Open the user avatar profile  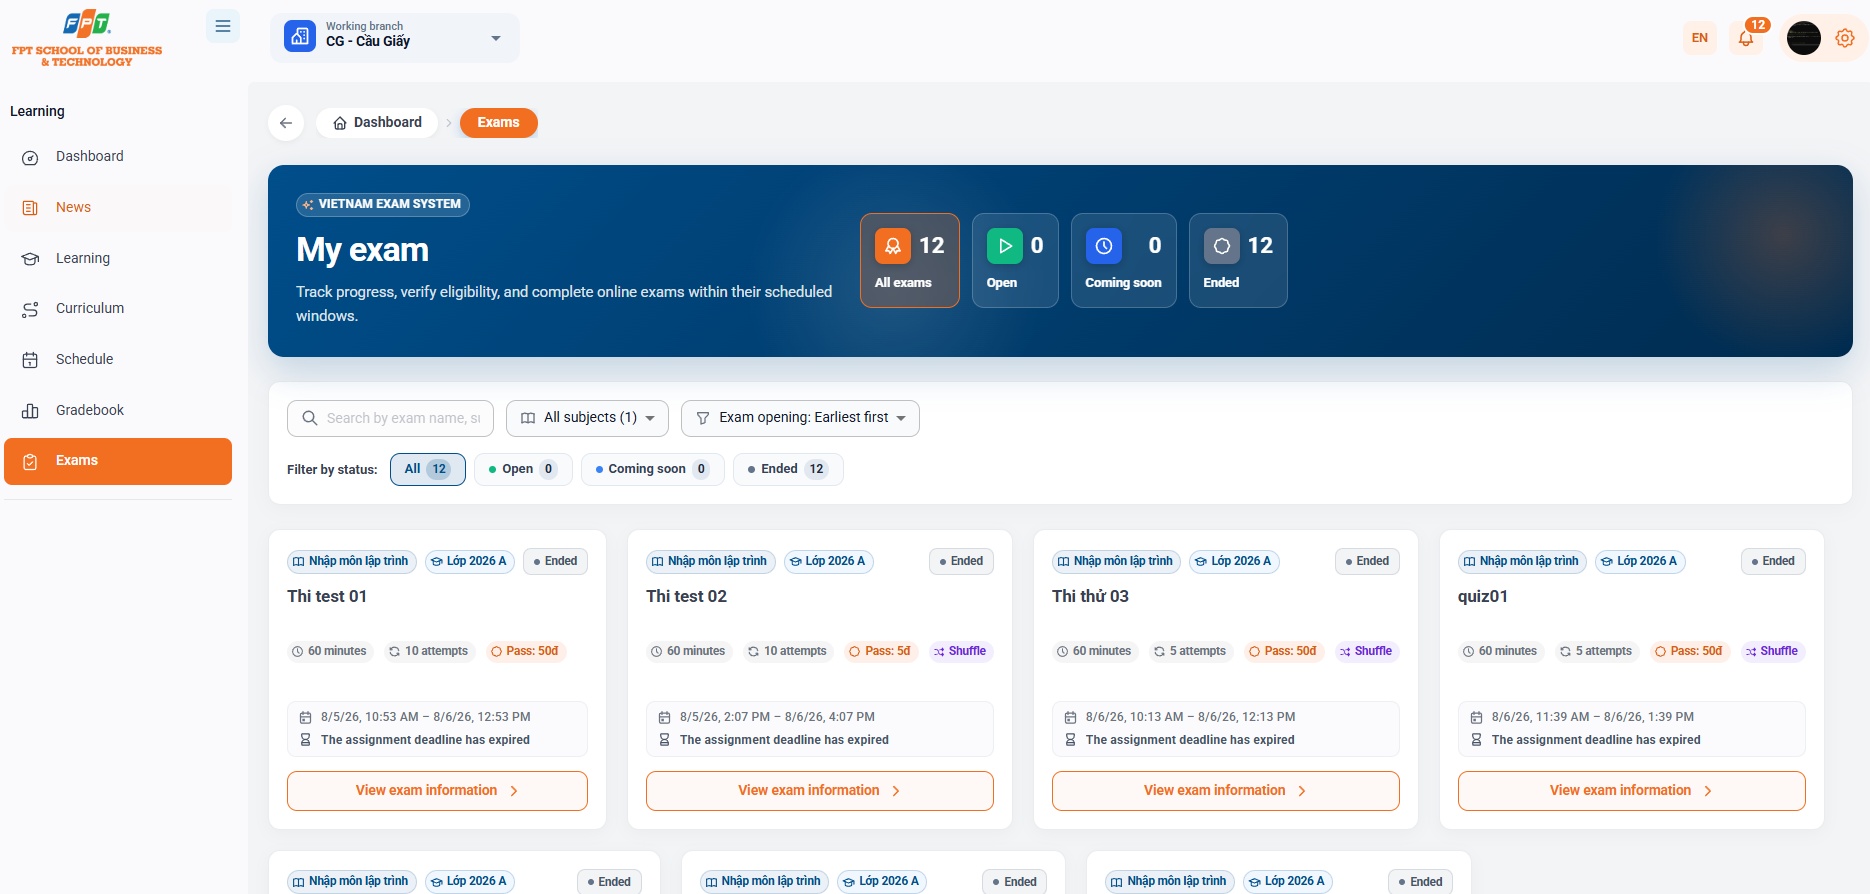[1804, 38]
